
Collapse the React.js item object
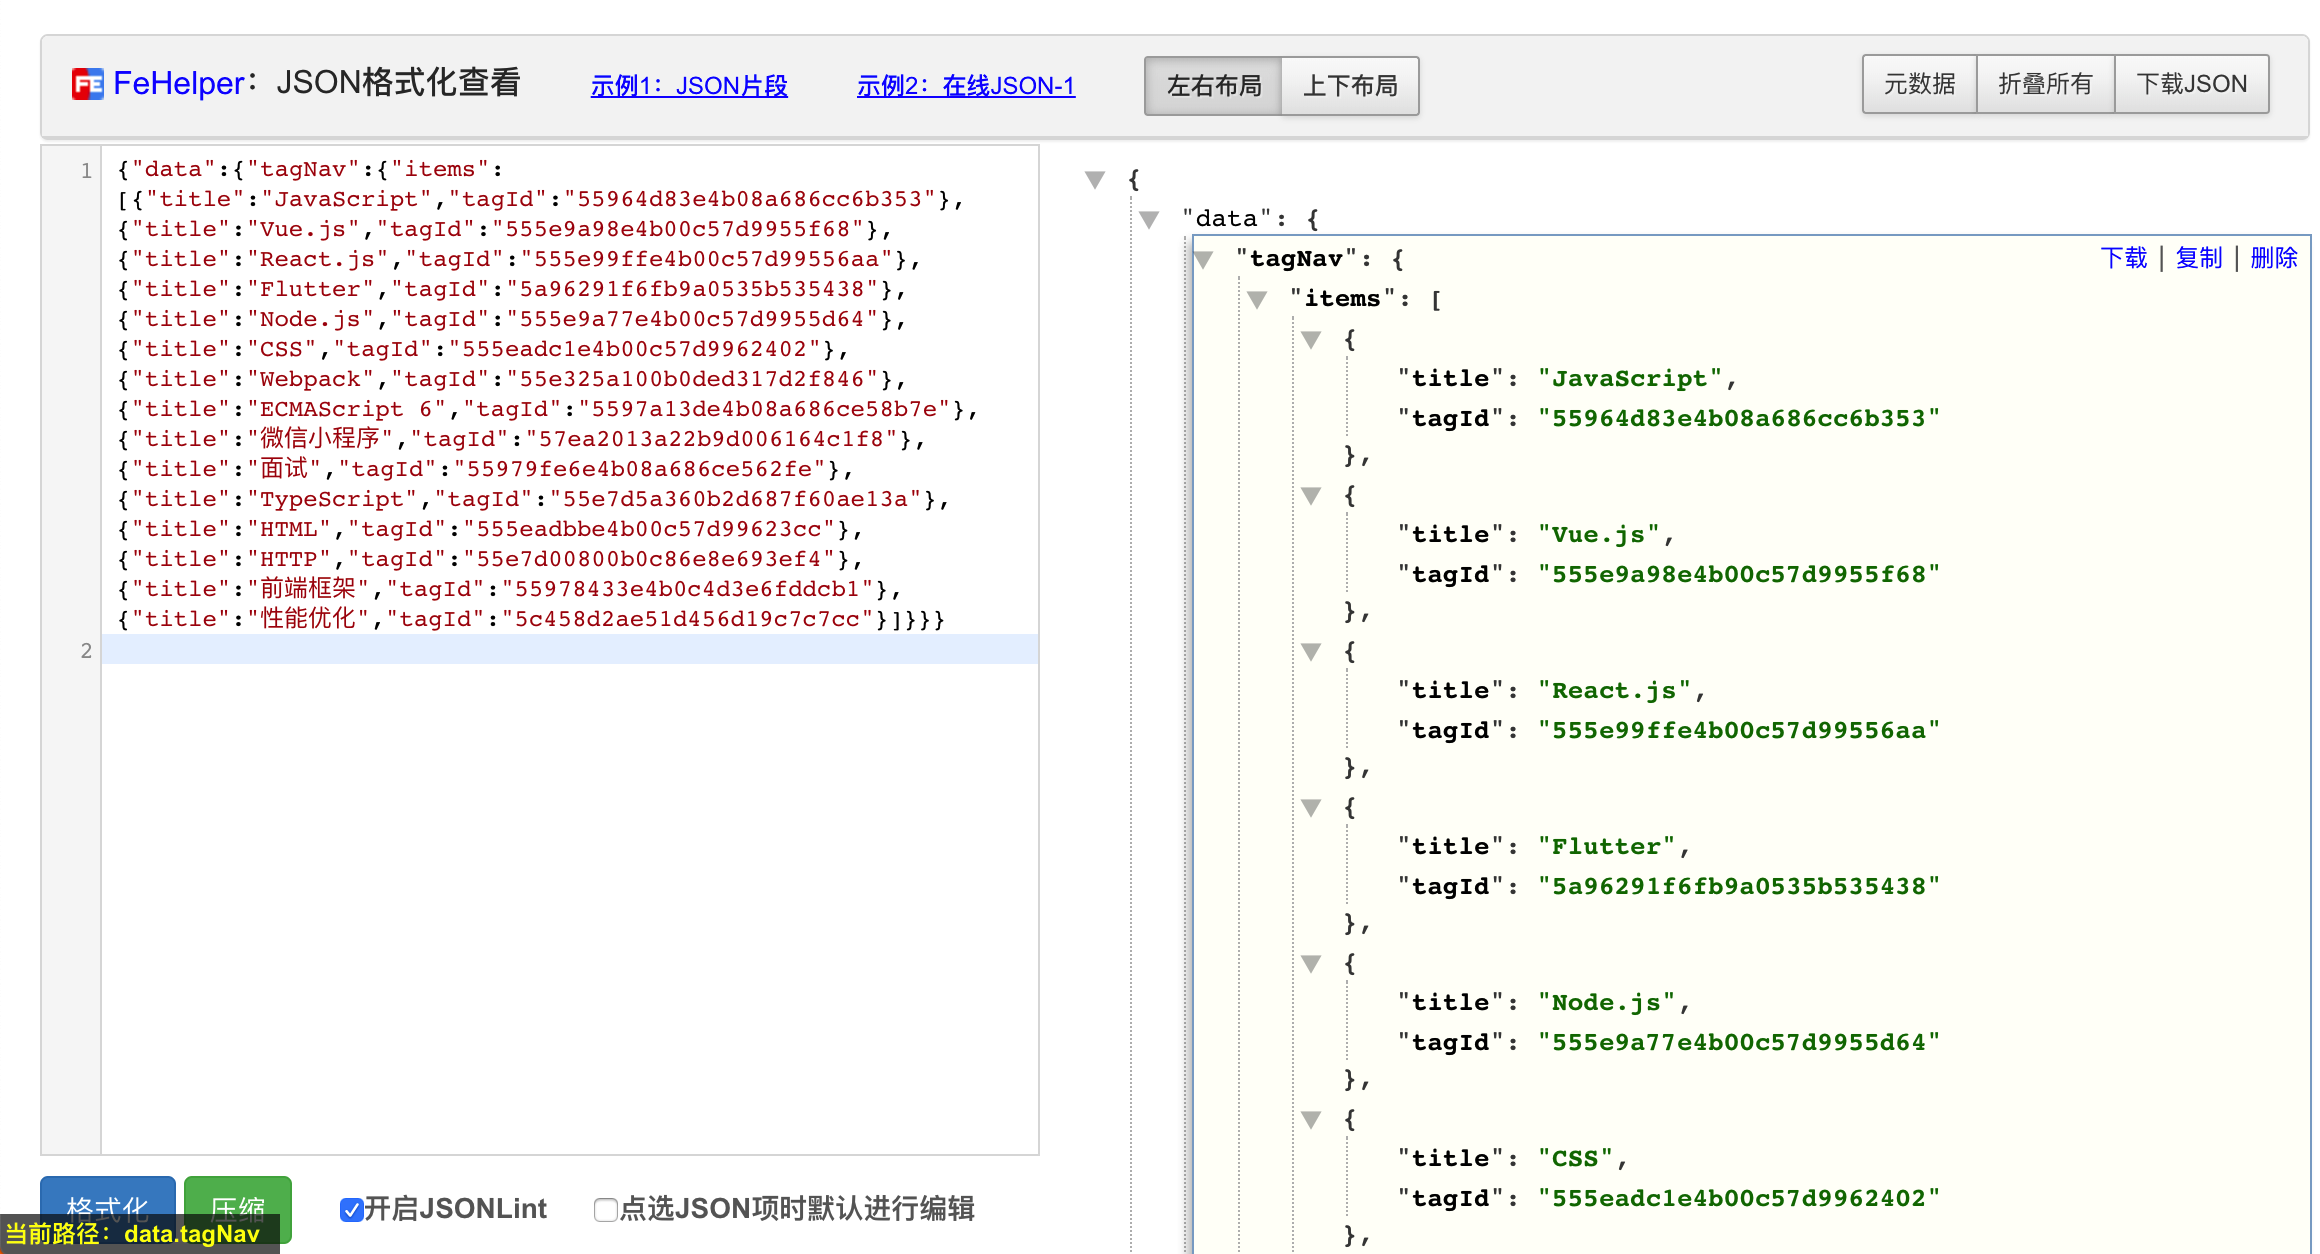[1311, 652]
